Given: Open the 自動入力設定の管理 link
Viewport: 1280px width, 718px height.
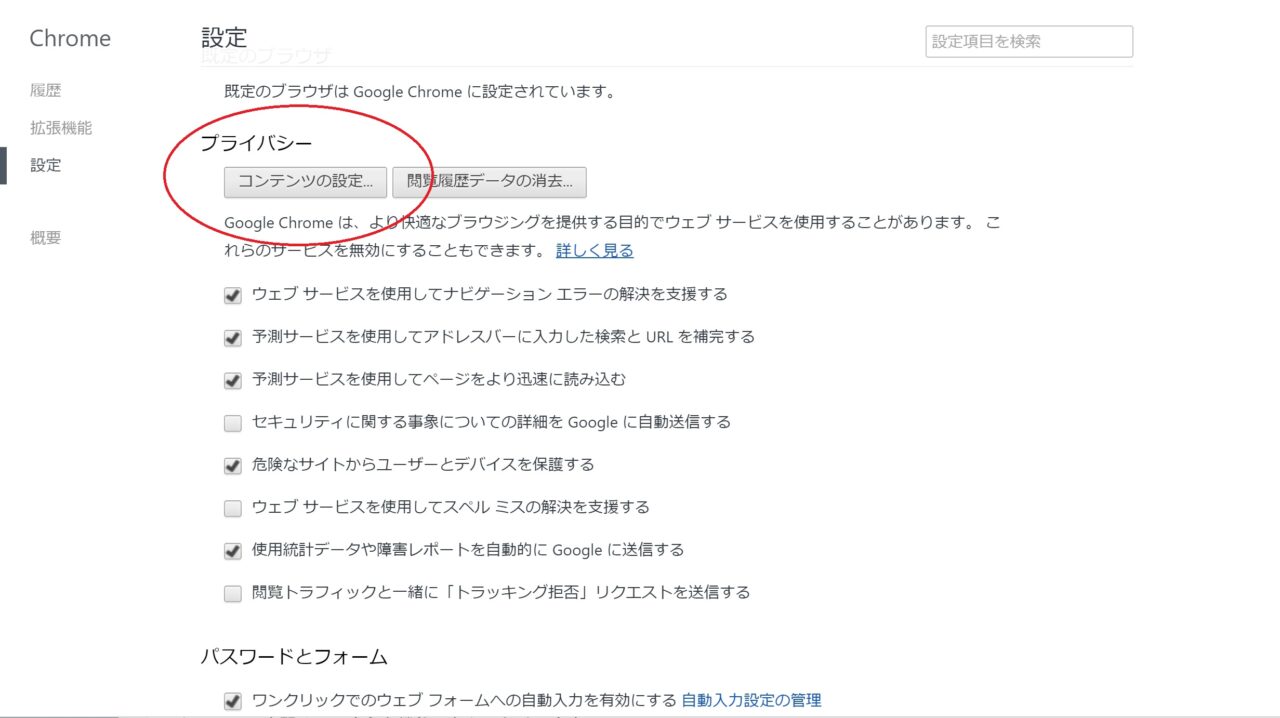Looking at the screenshot, I should click(x=750, y=700).
